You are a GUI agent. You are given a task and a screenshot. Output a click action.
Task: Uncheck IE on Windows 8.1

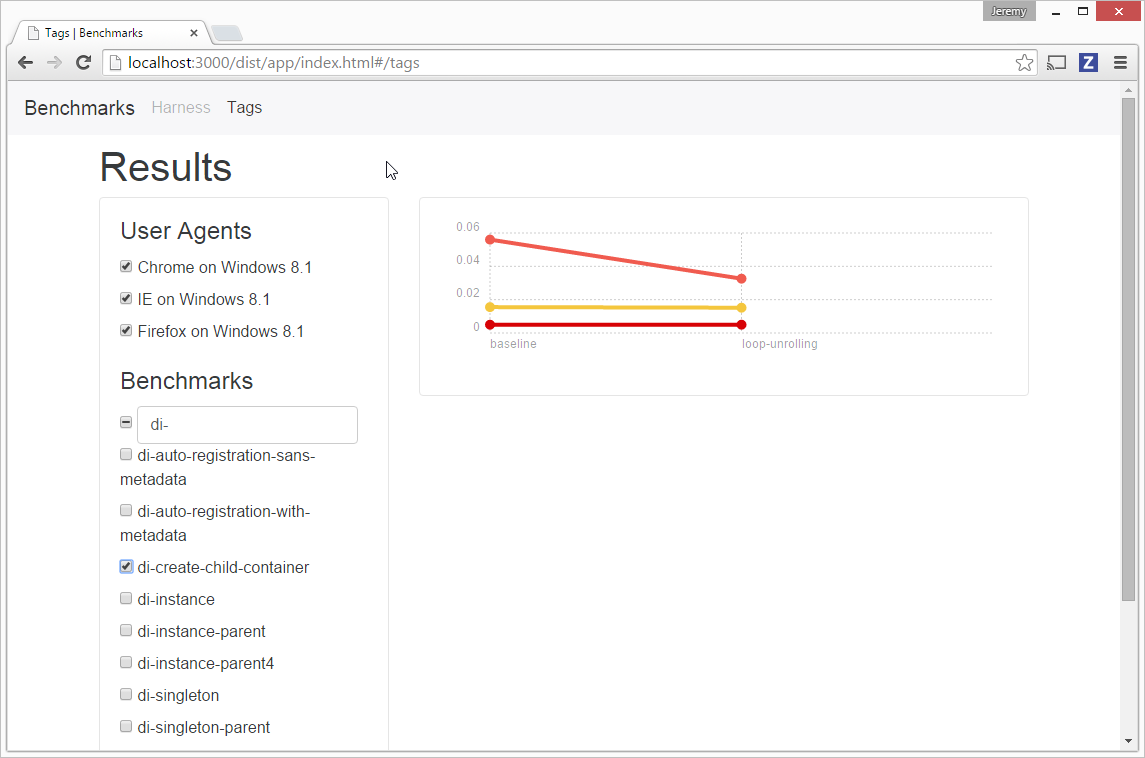pos(126,299)
